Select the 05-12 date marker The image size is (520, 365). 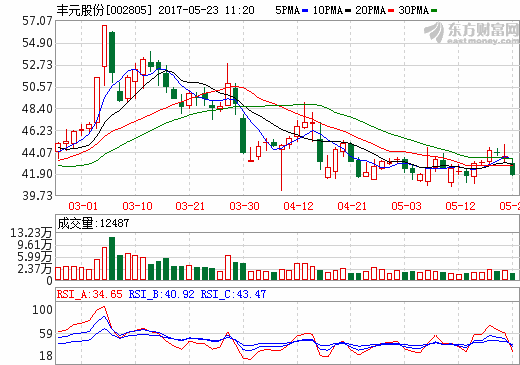460,206
